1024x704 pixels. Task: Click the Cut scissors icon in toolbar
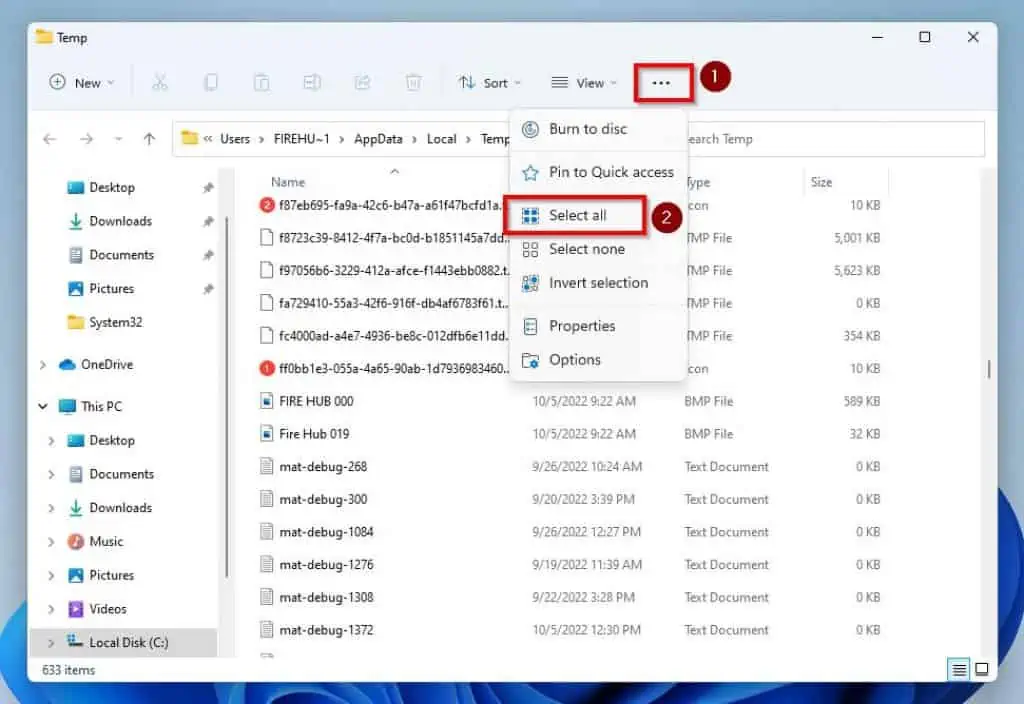[x=160, y=83]
